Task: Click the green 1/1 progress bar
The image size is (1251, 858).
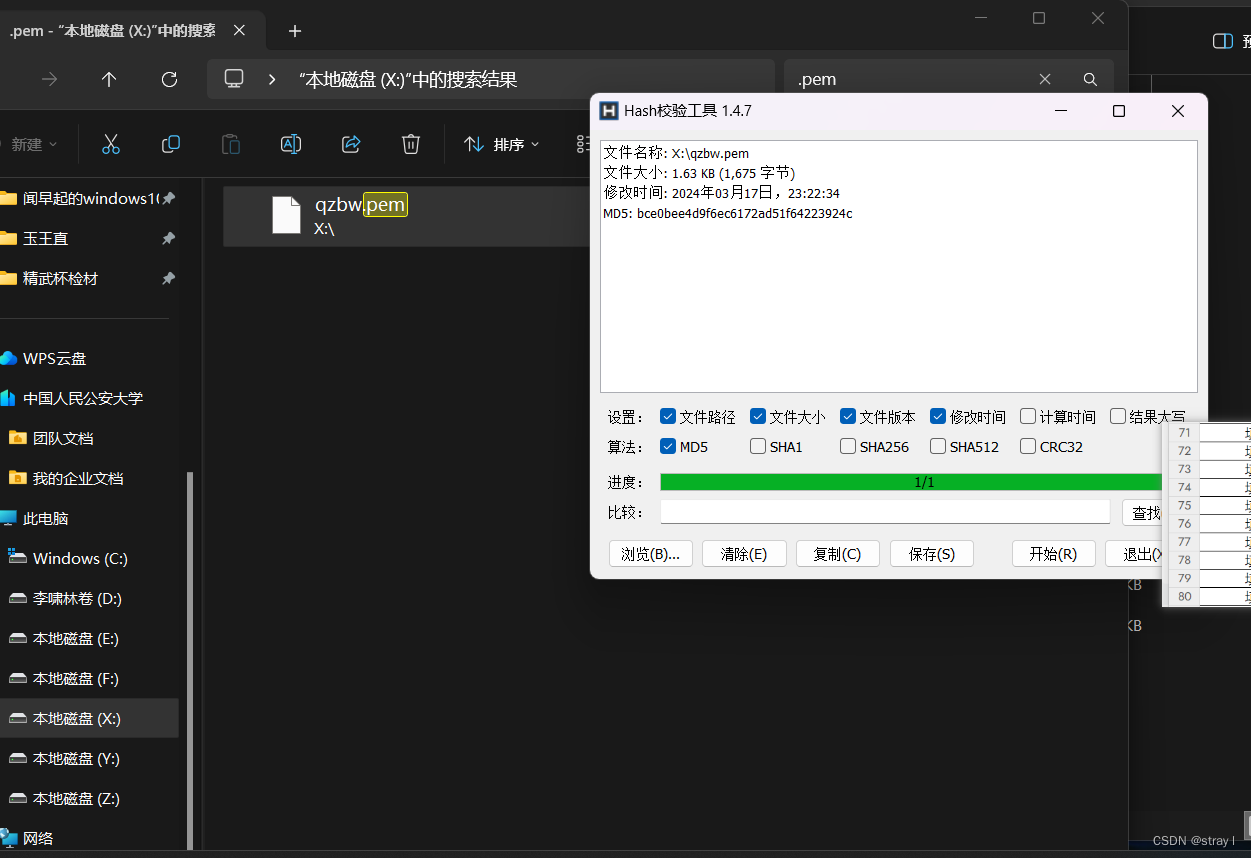Action: [x=911, y=483]
